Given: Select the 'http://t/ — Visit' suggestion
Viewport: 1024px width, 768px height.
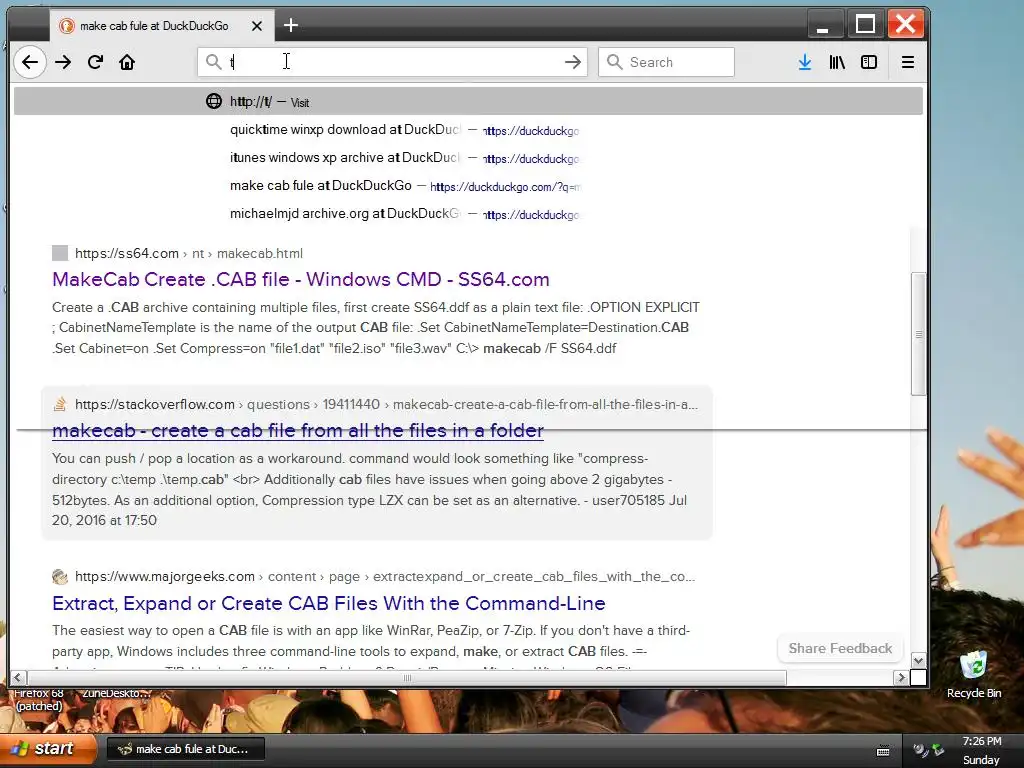Looking at the screenshot, I should pyautogui.click(x=468, y=101).
